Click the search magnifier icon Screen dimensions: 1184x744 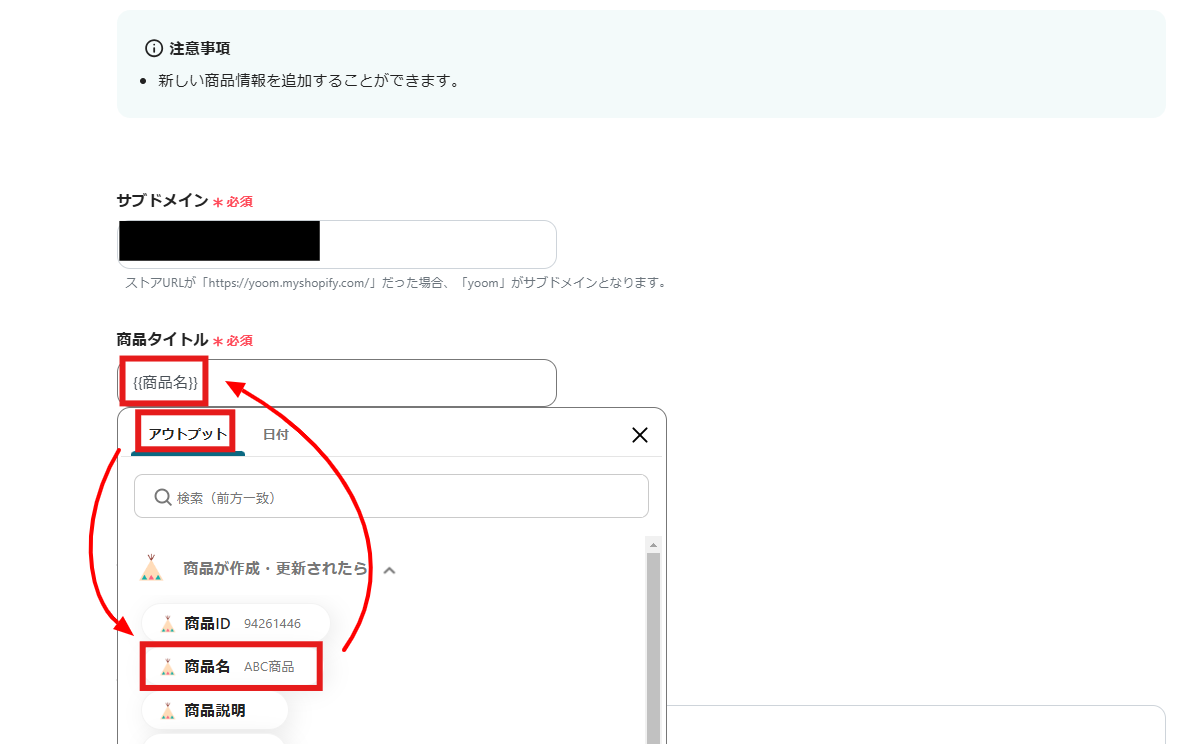pos(162,497)
